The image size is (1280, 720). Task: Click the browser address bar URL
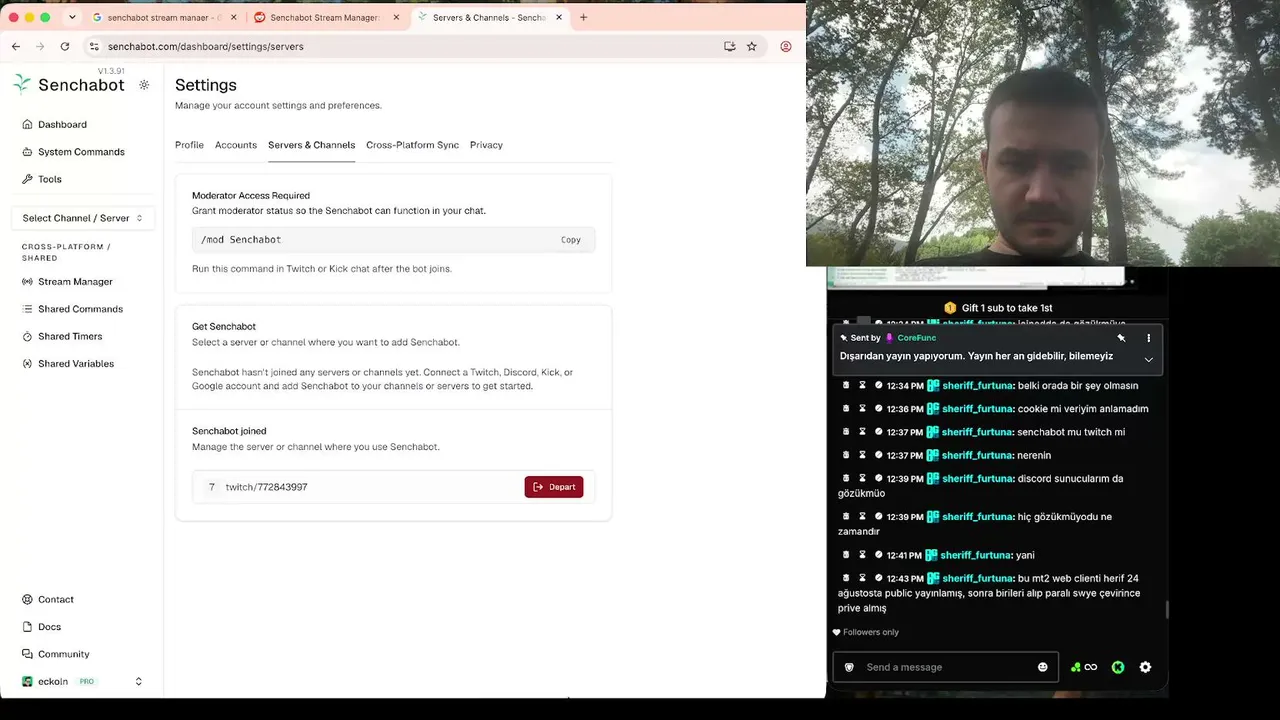206,46
